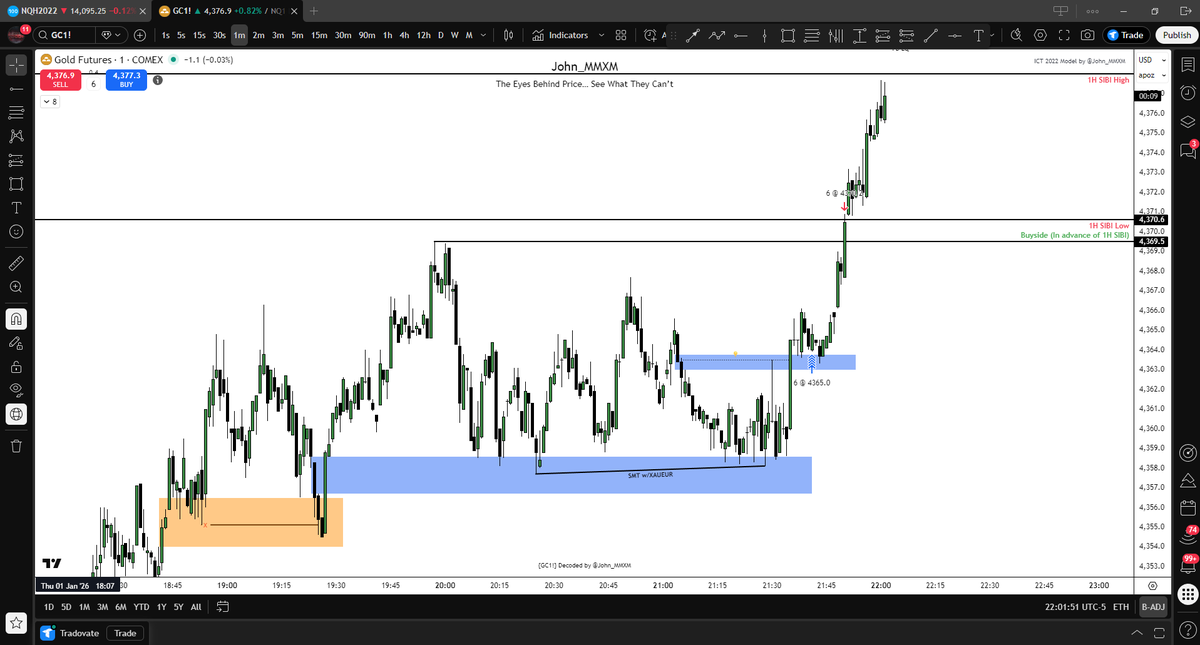Hide all drawings with the eye icon

click(x=16, y=390)
